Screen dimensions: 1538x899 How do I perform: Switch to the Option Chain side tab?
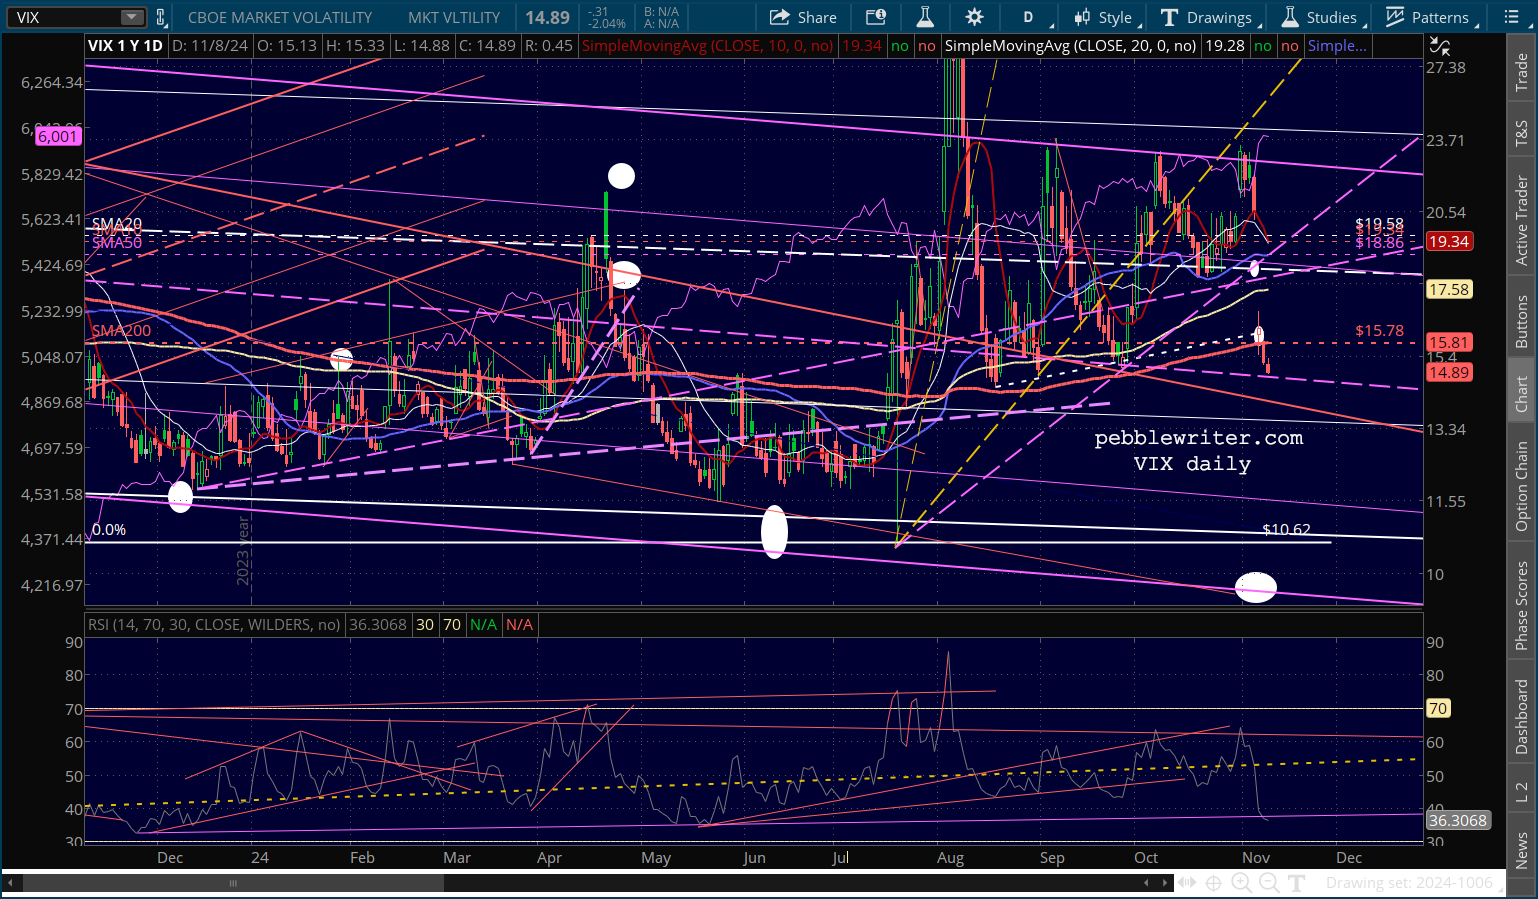coord(1521,485)
